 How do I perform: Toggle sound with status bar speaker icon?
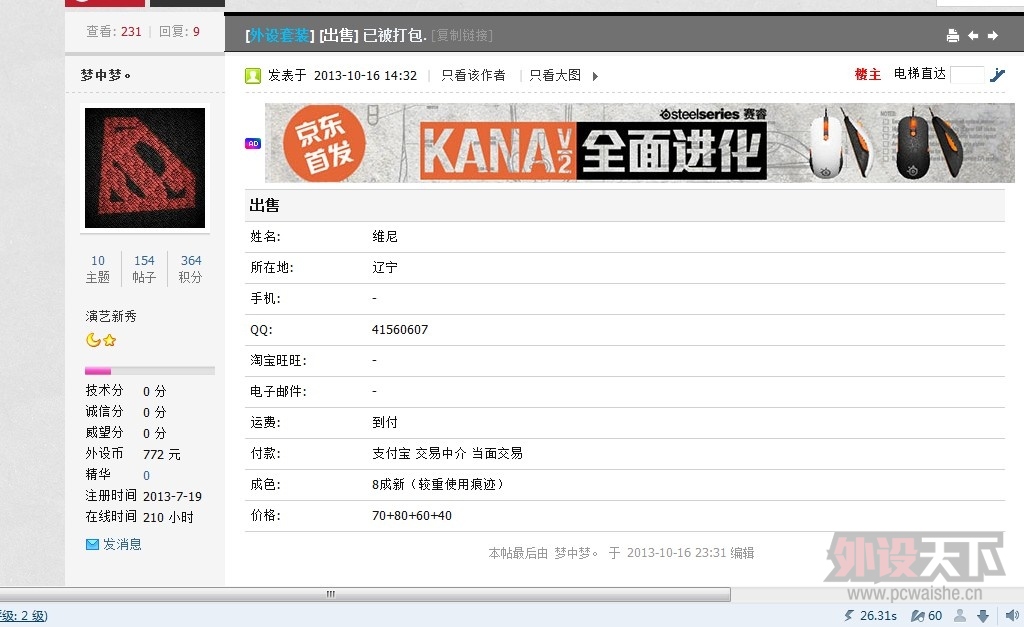pos(1012,615)
